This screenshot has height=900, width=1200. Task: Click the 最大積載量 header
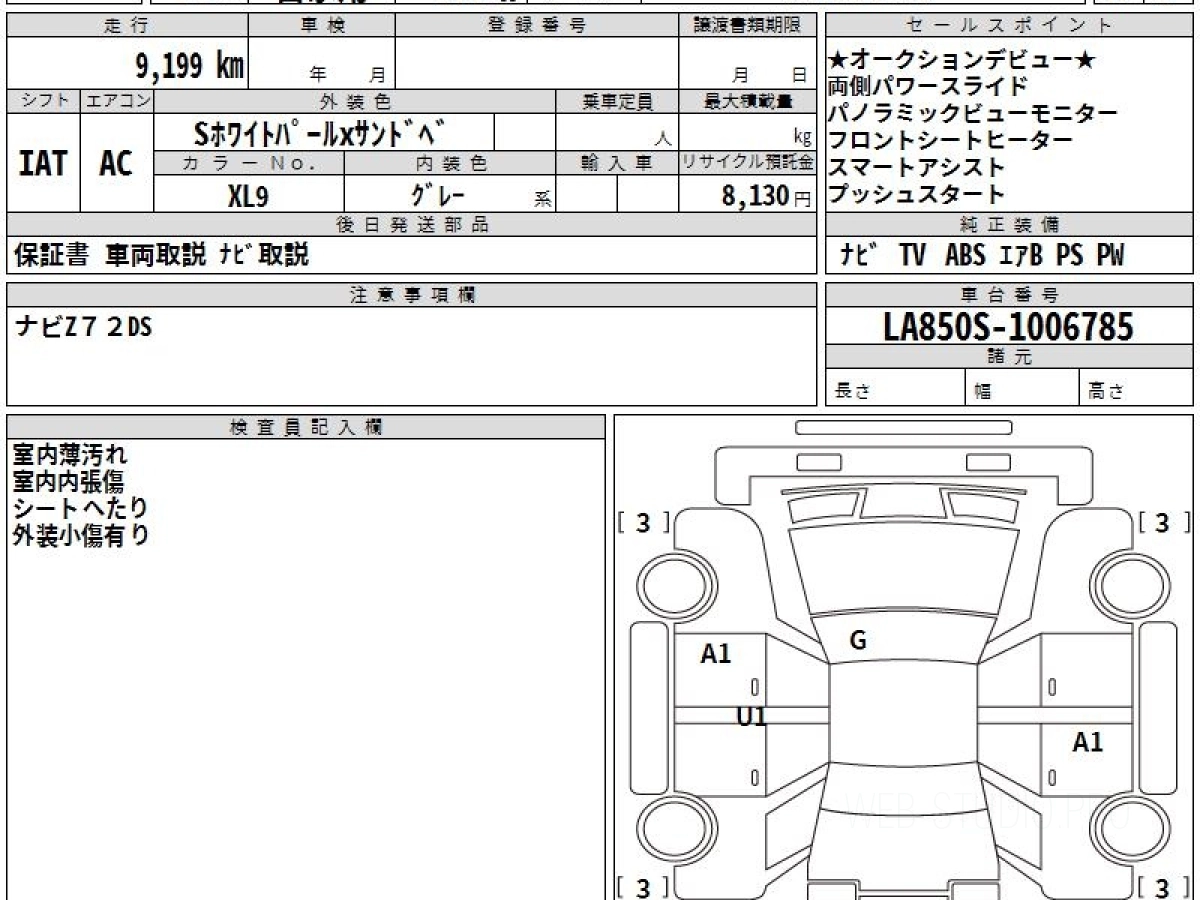[x=748, y=101]
